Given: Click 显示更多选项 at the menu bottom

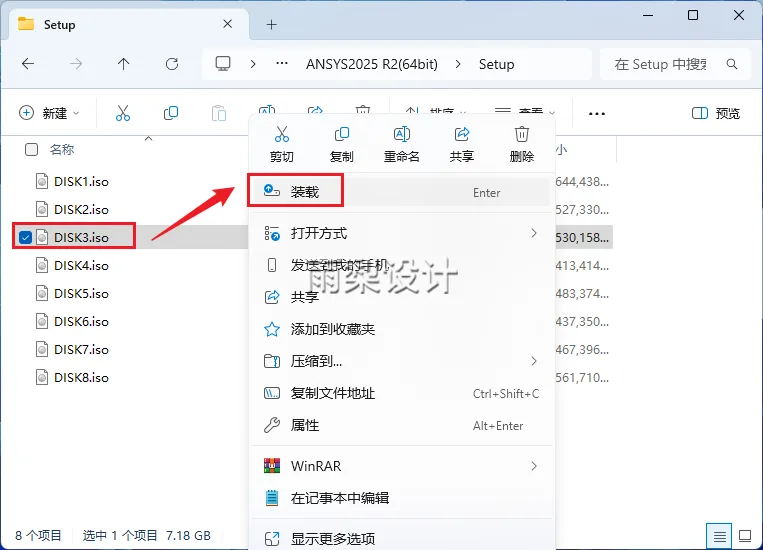Looking at the screenshot, I should tap(402, 538).
